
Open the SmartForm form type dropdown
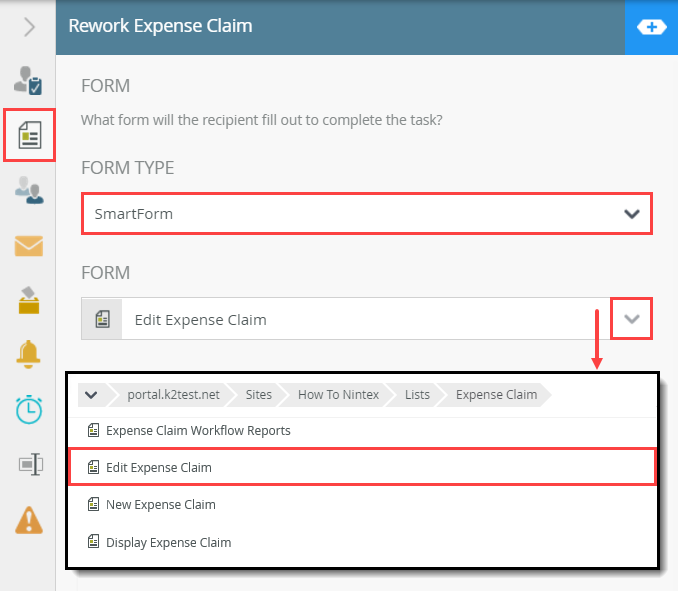point(366,214)
